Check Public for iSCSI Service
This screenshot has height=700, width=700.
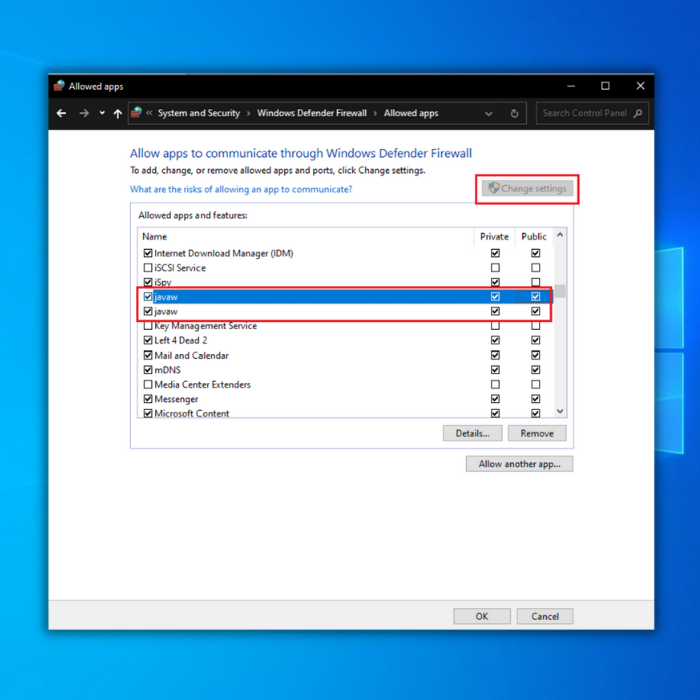(536, 268)
